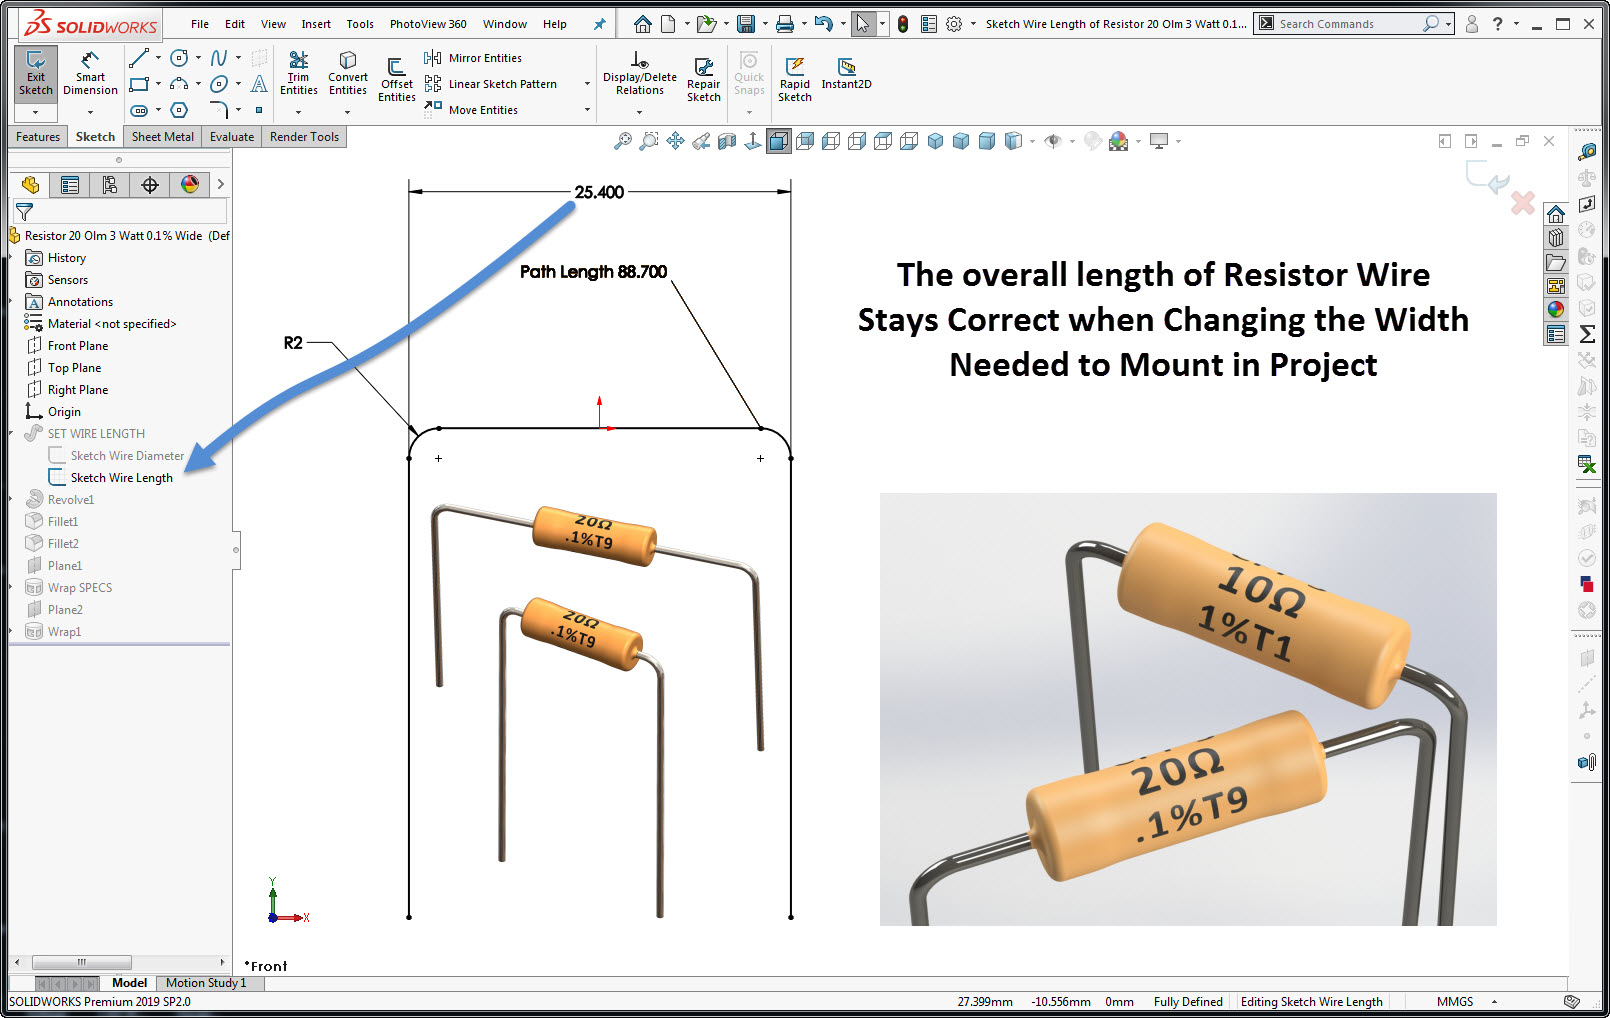The width and height of the screenshot is (1610, 1018).
Task: Open Display/Delete Relations tool
Action: point(640,74)
